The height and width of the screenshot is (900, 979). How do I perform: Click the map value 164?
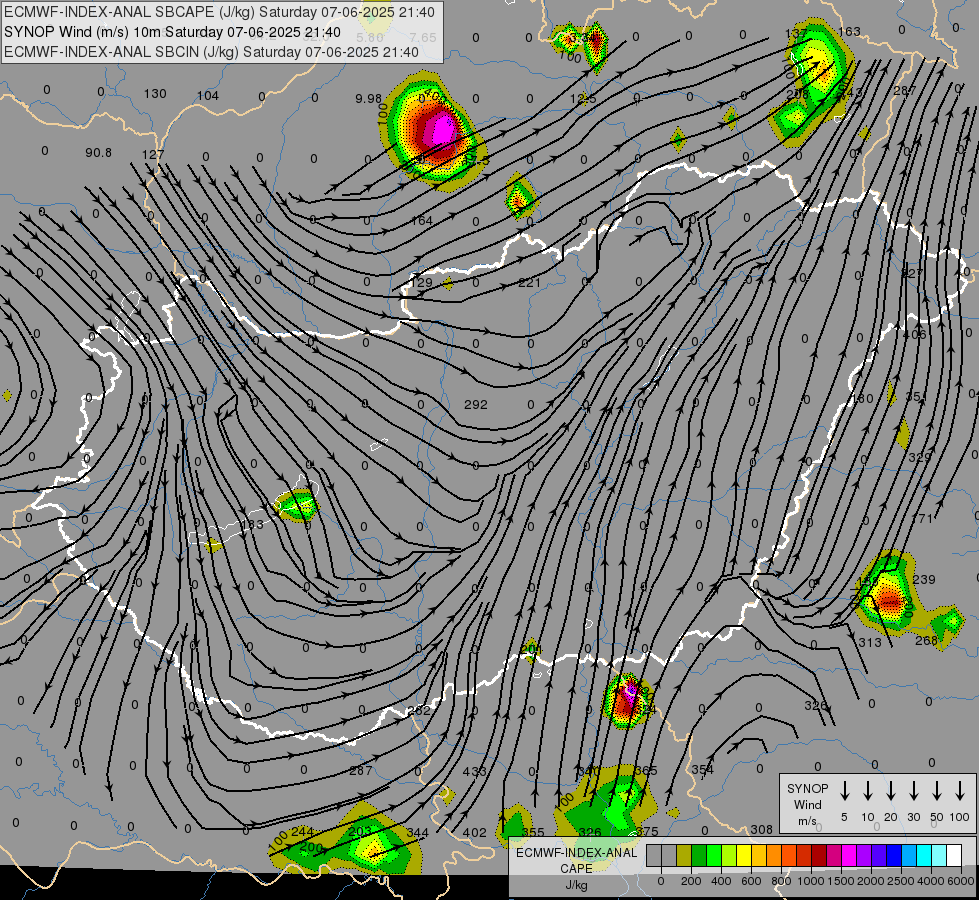(422, 220)
